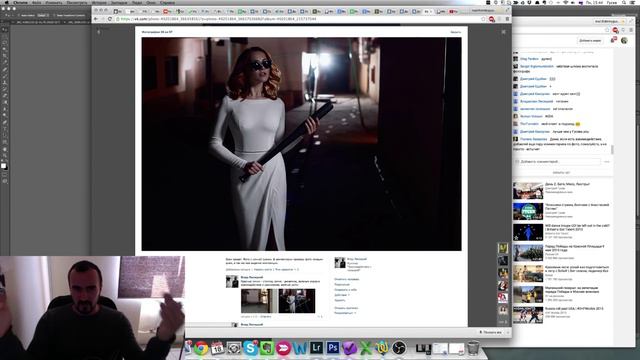Screen dimensions: 640x360
Task: Close the VK photo viewer via Закрыть
Action: click(x=456, y=32)
